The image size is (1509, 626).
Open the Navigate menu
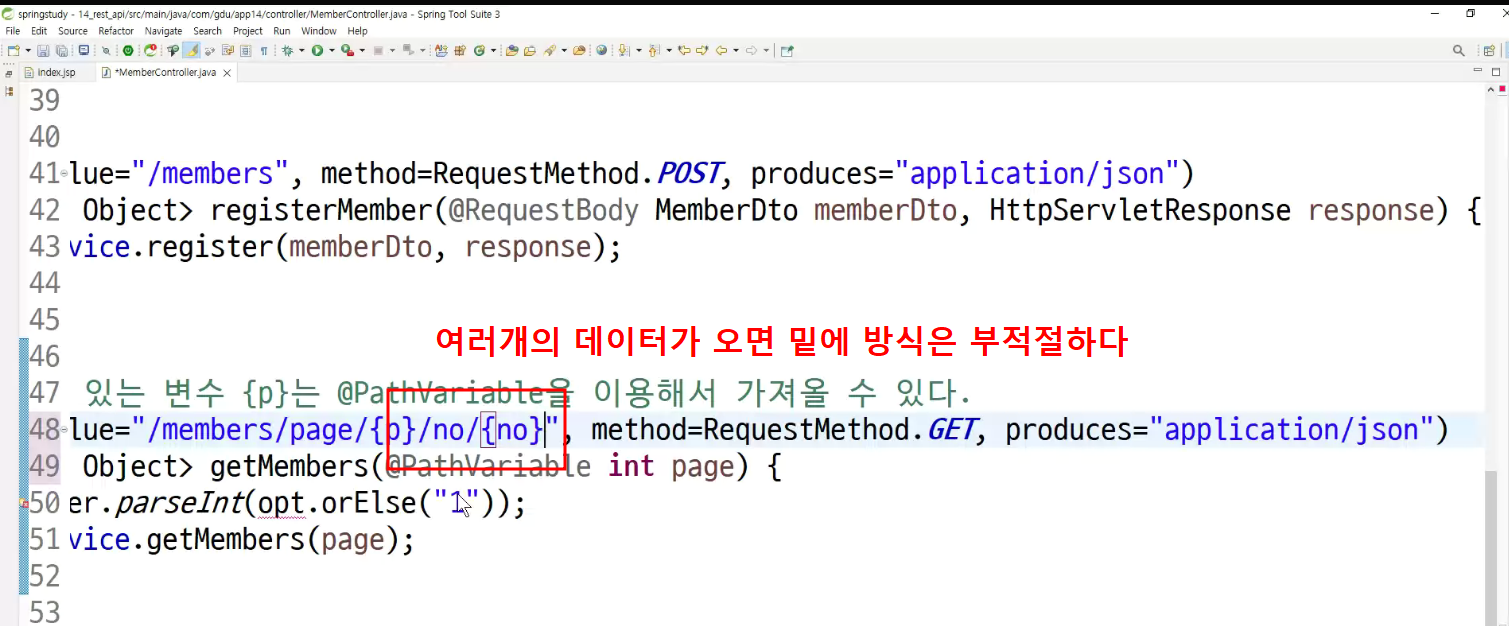click(163, 31)
